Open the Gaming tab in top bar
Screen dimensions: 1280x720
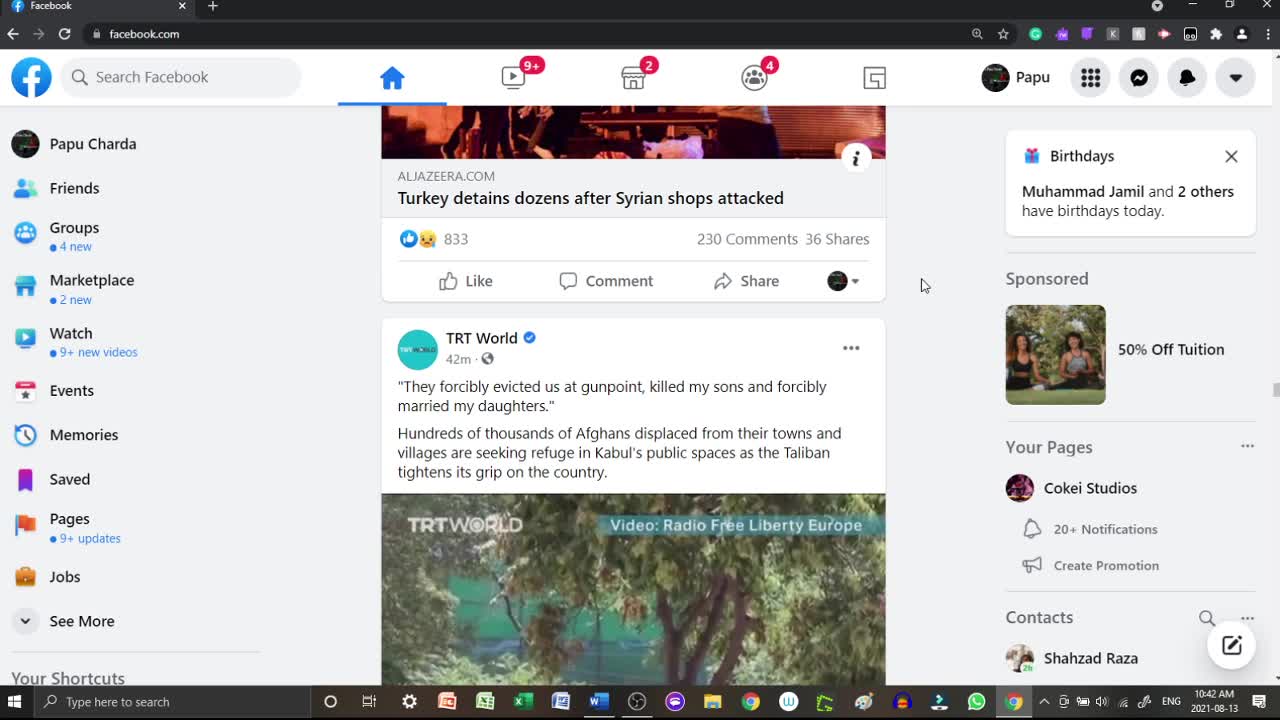[874, 78]
